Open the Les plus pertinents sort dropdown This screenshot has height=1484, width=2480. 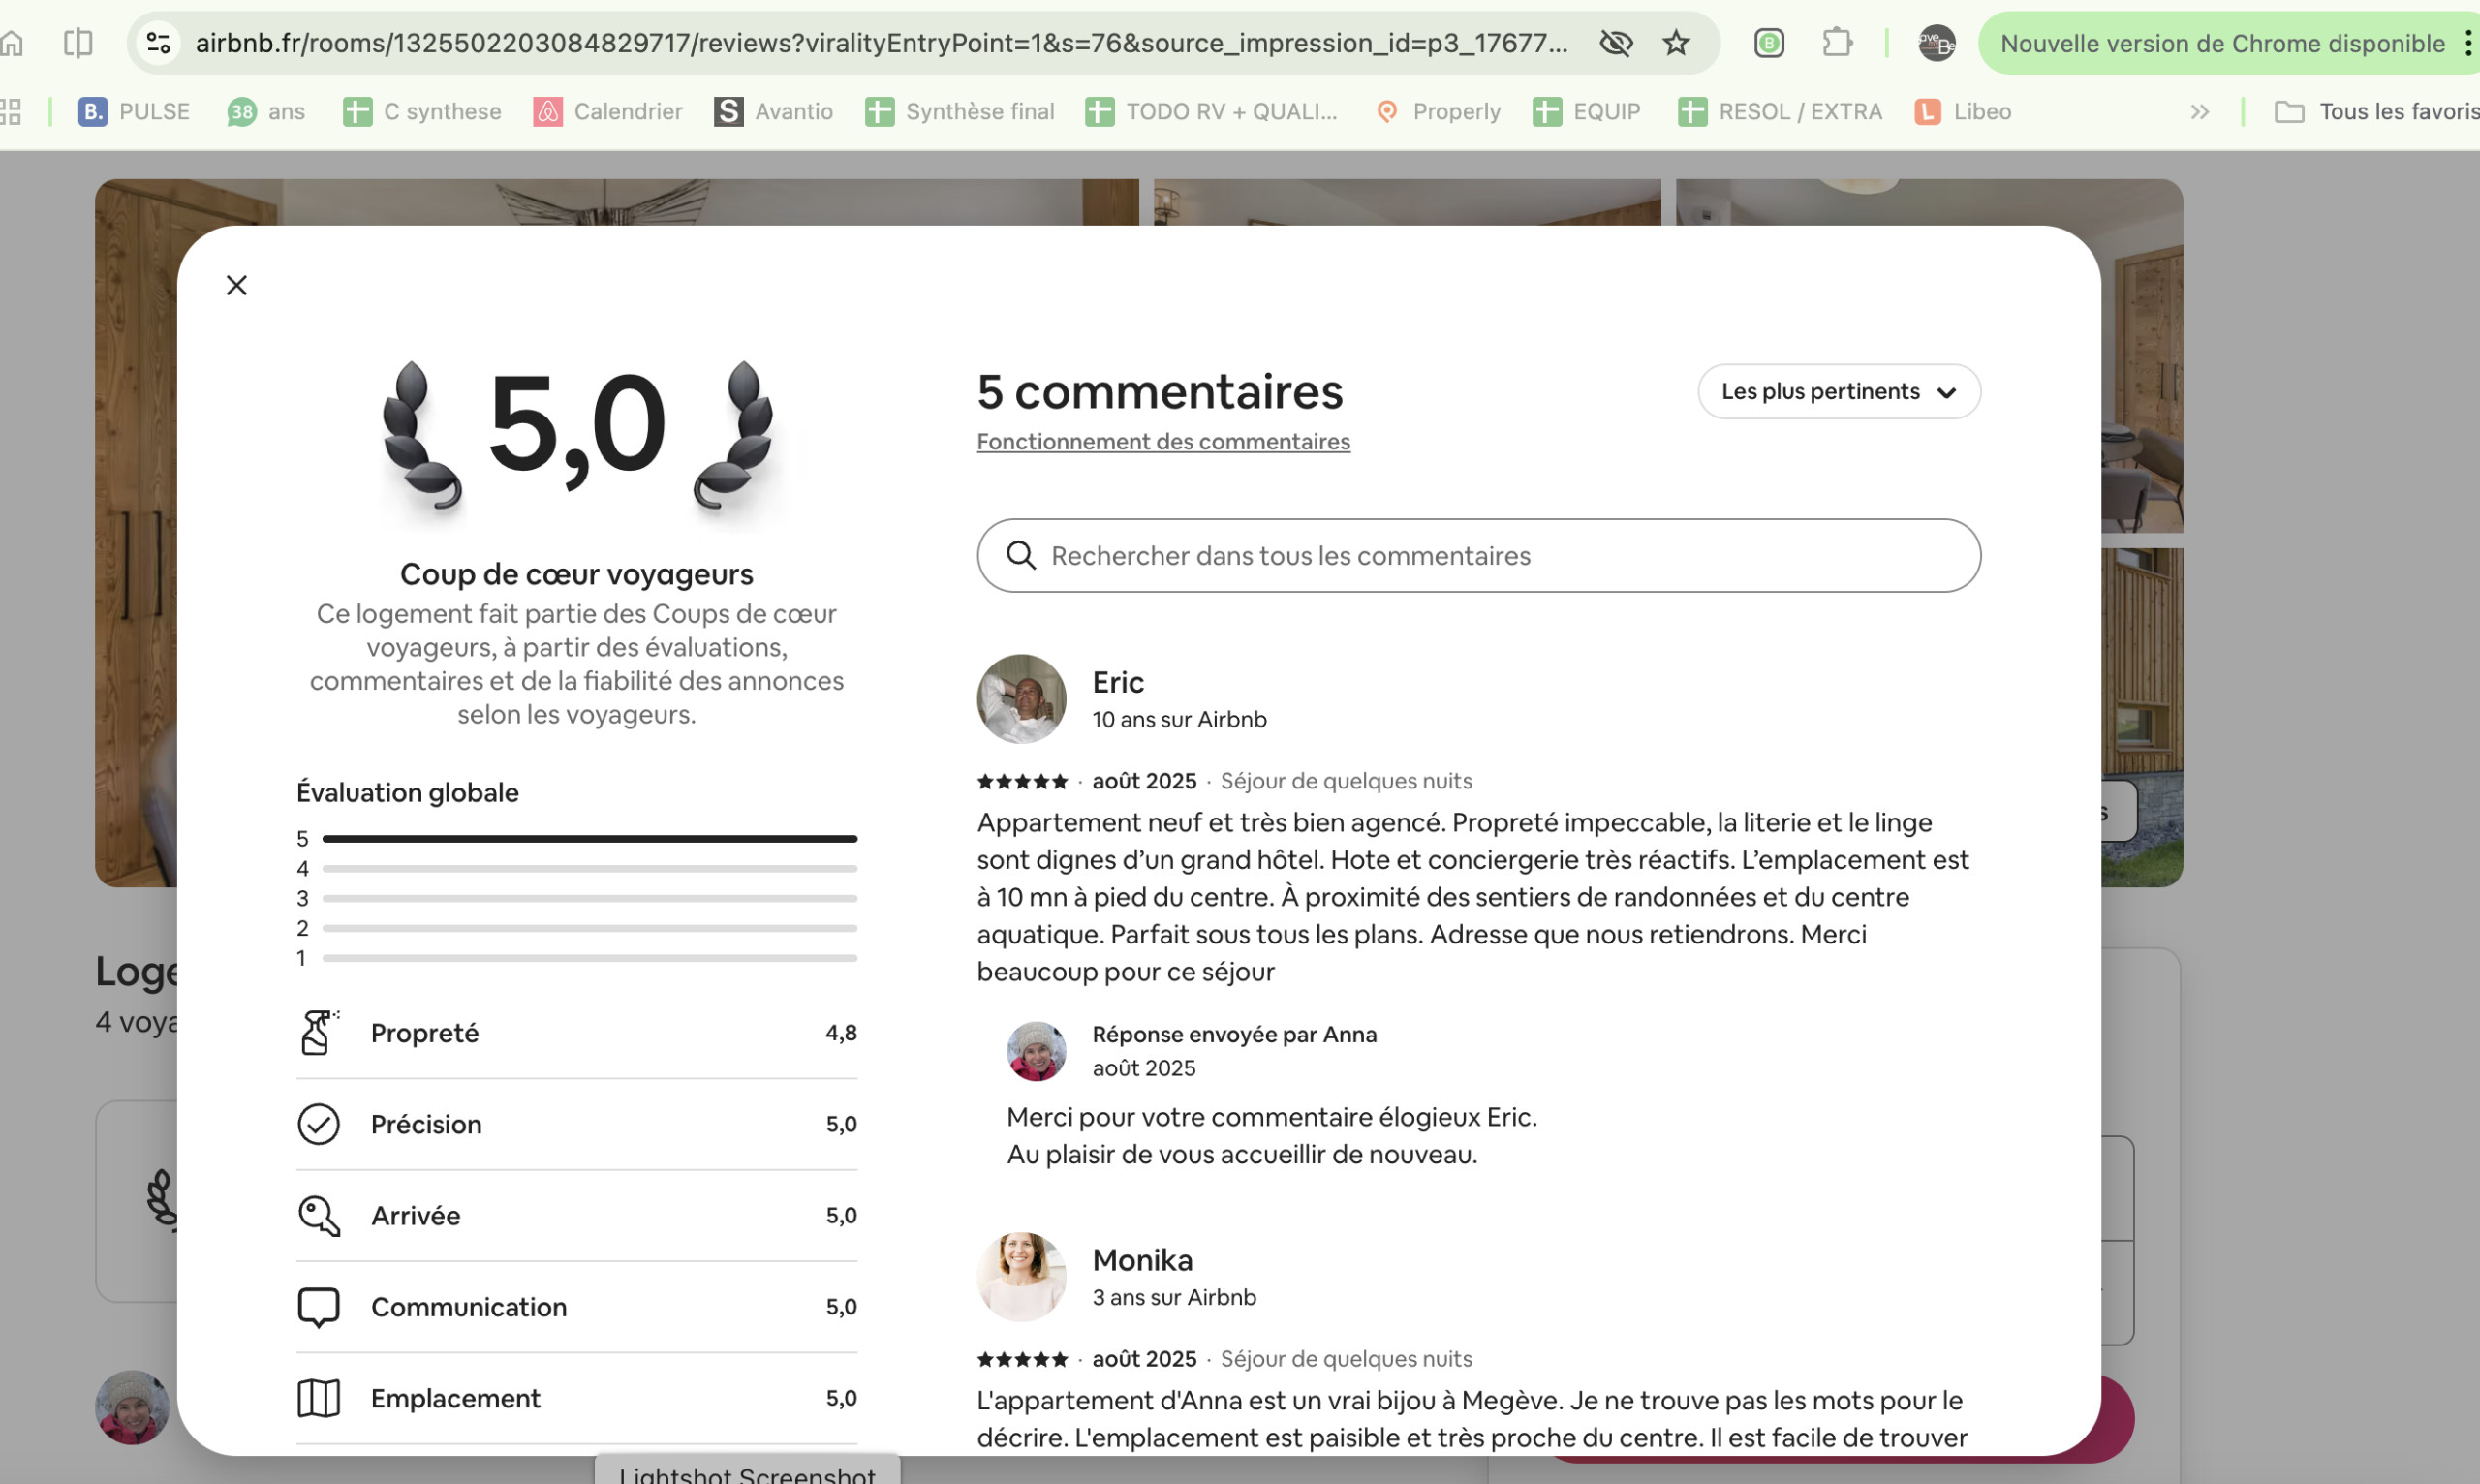(1838, 391)
